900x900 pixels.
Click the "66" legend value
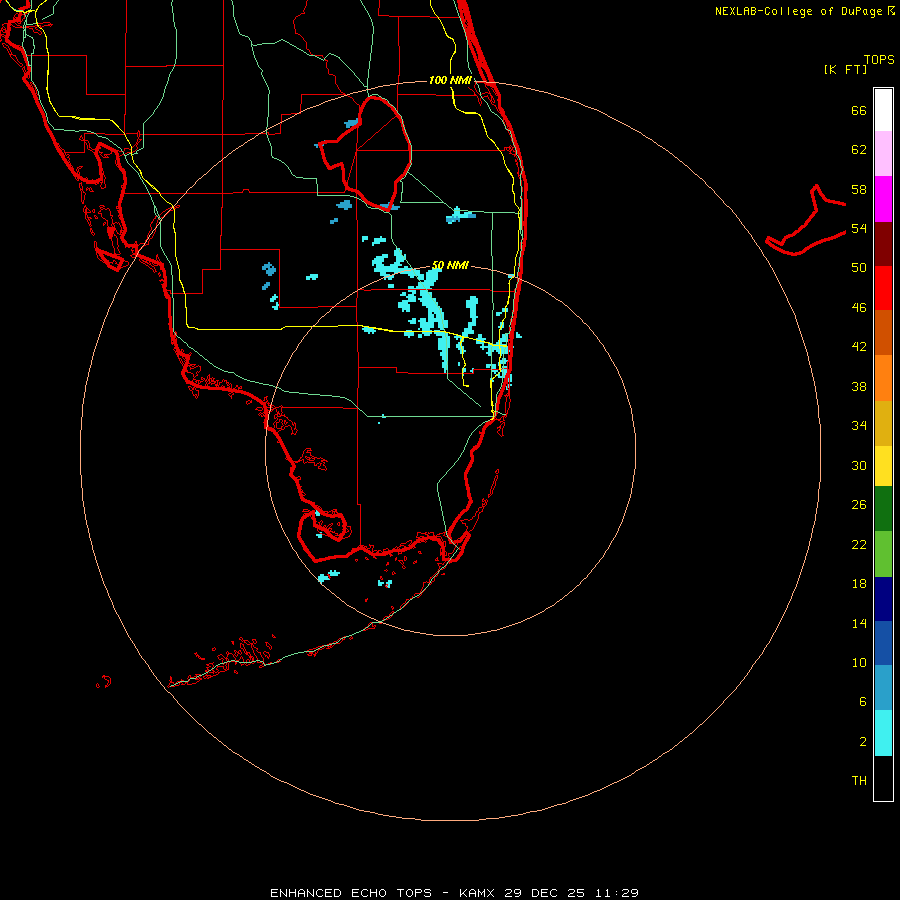click(859, 110)
